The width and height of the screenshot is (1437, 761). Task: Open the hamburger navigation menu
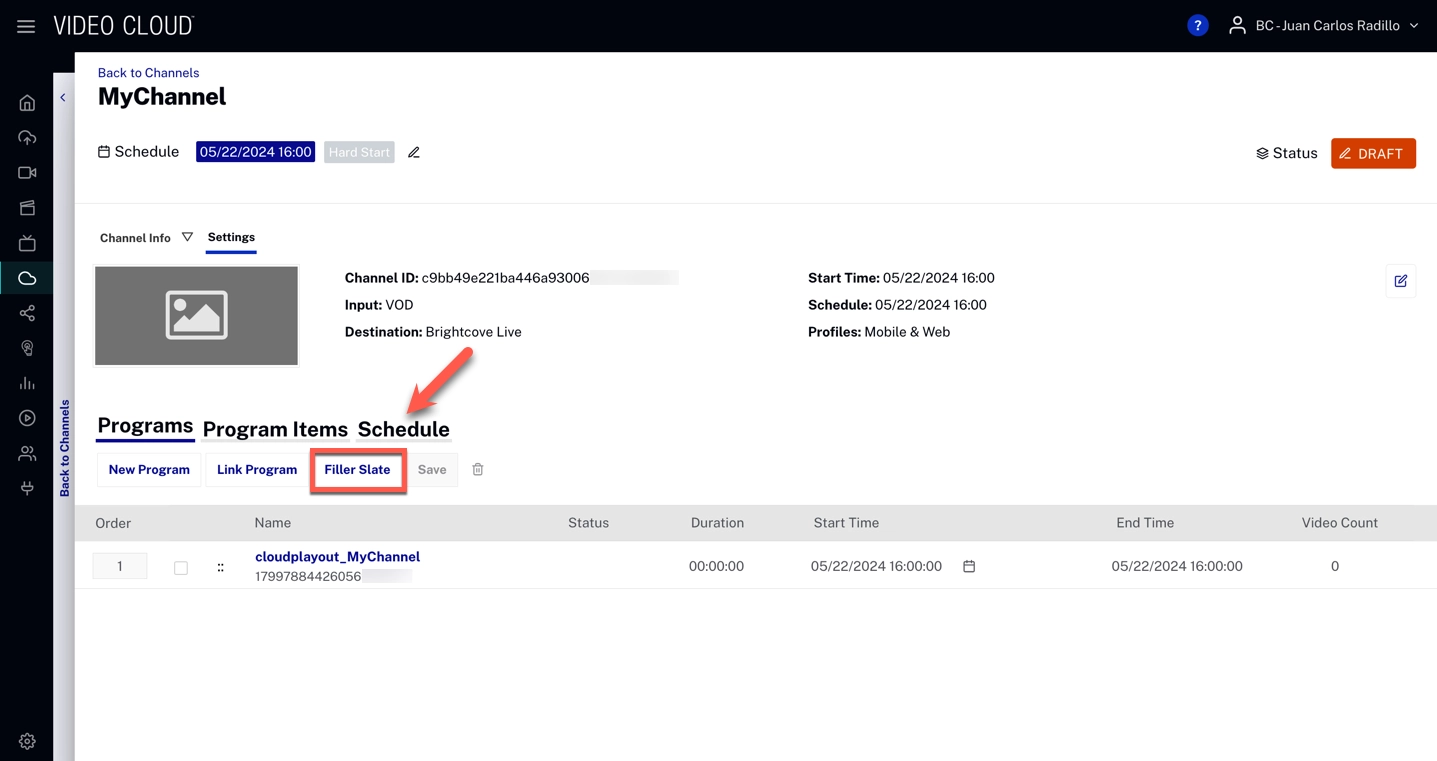point(26,27)
